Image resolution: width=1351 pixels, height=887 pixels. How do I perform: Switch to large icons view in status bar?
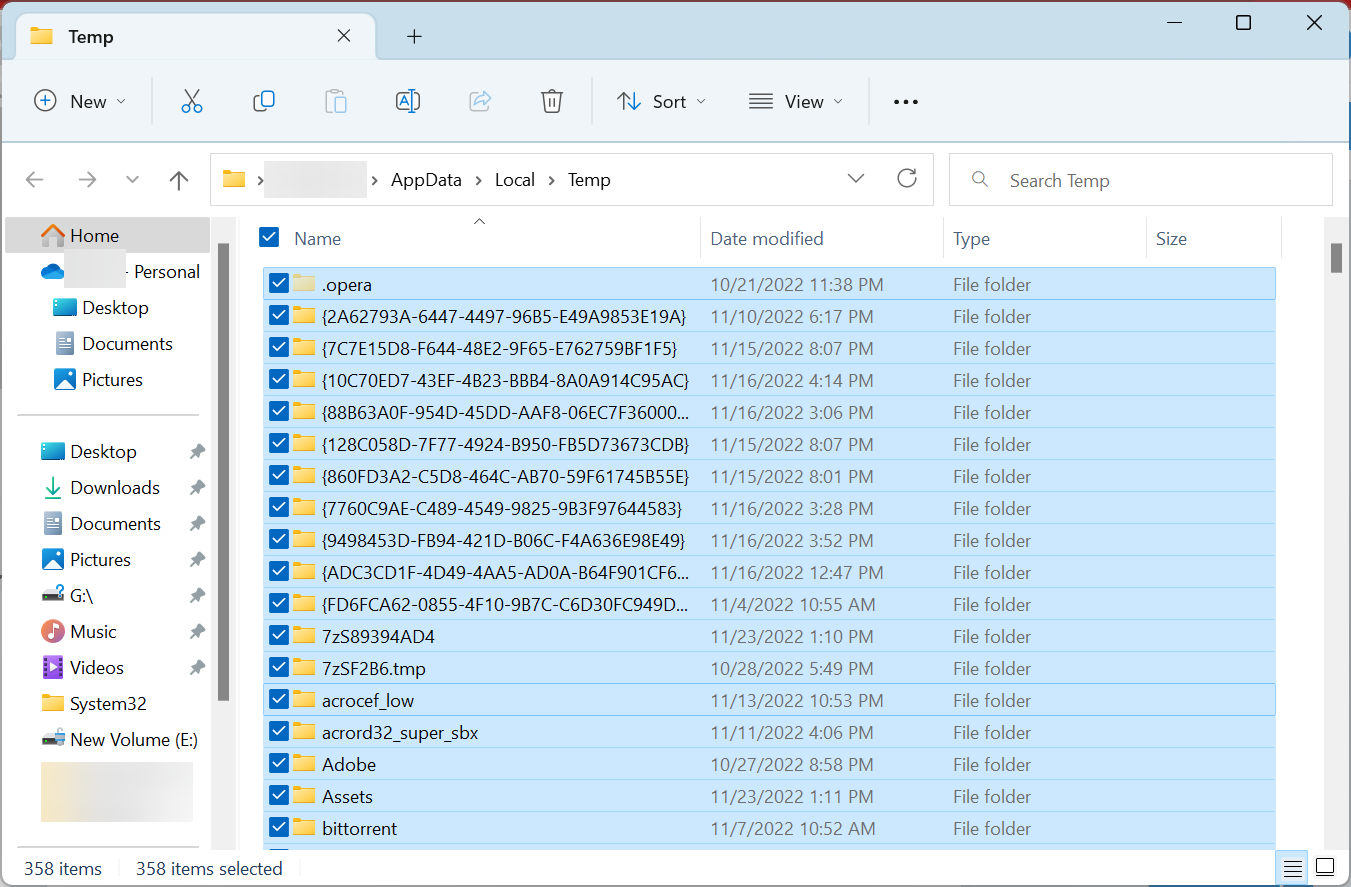pos(1325,865)
